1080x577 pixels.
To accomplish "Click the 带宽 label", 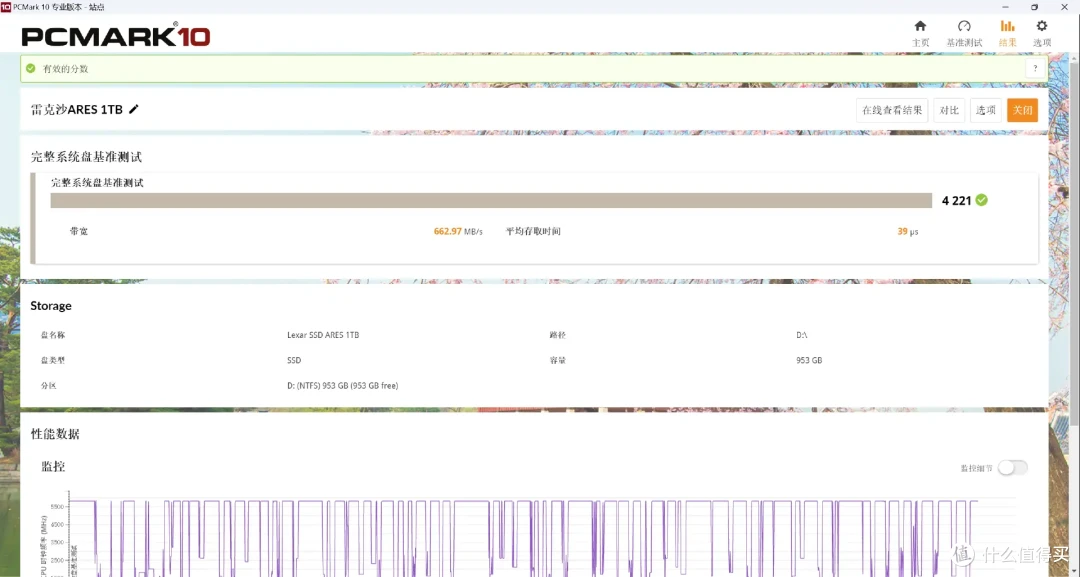I will tap(79, 231).
